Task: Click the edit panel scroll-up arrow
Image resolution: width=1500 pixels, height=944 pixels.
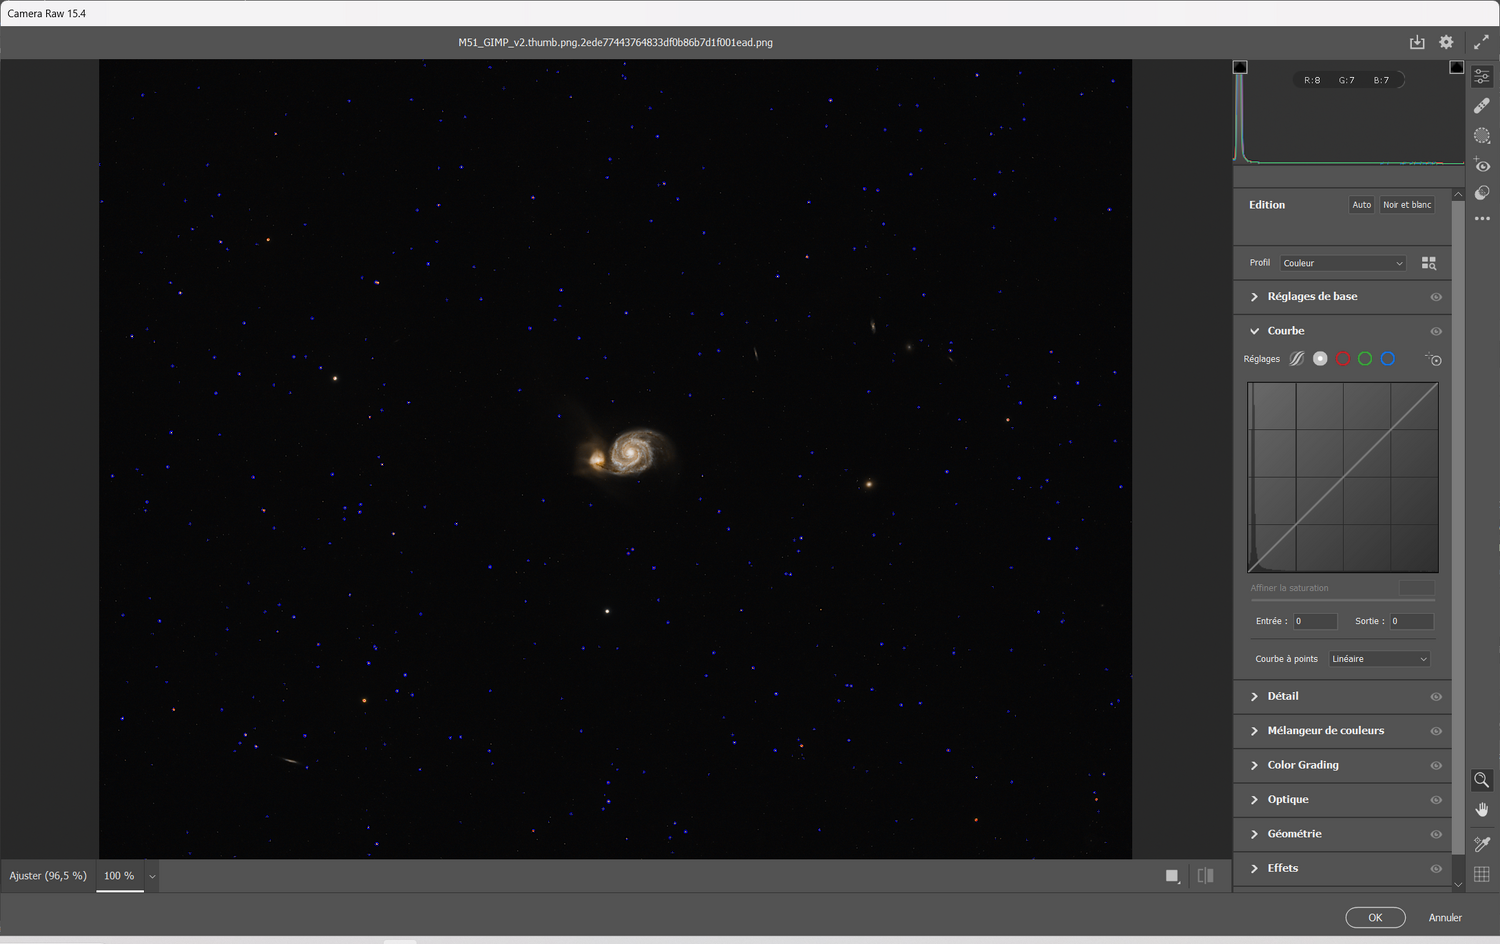Action: [x=1458, y=194]
